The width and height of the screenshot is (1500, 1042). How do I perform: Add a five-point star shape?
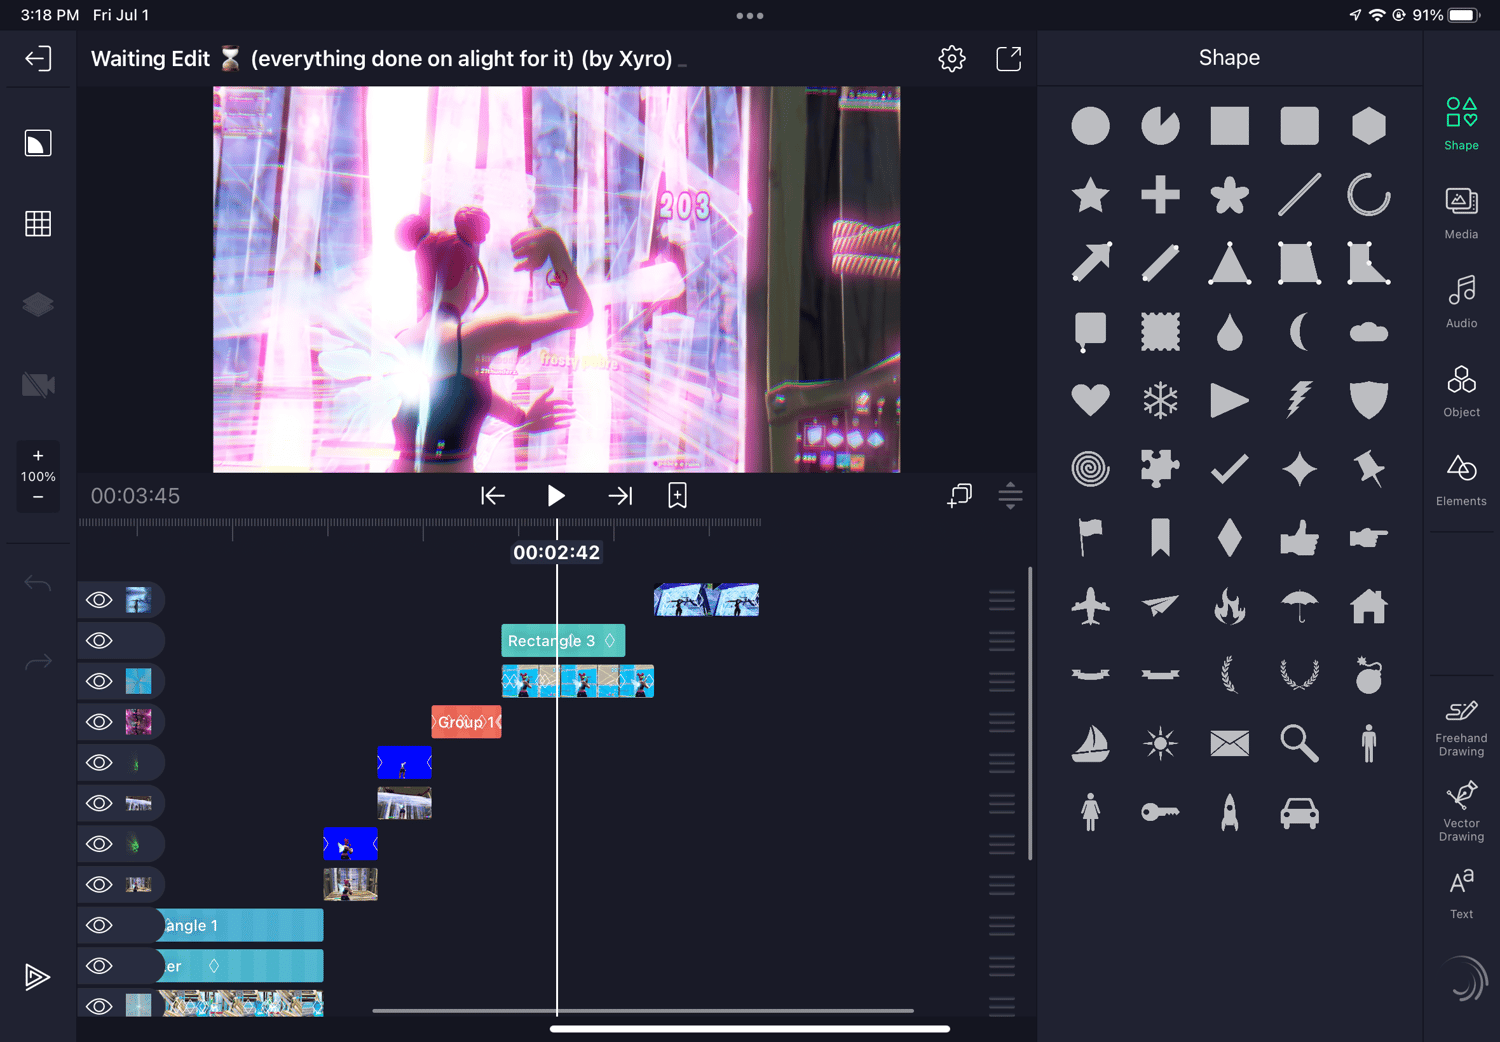click(1090, 195)
